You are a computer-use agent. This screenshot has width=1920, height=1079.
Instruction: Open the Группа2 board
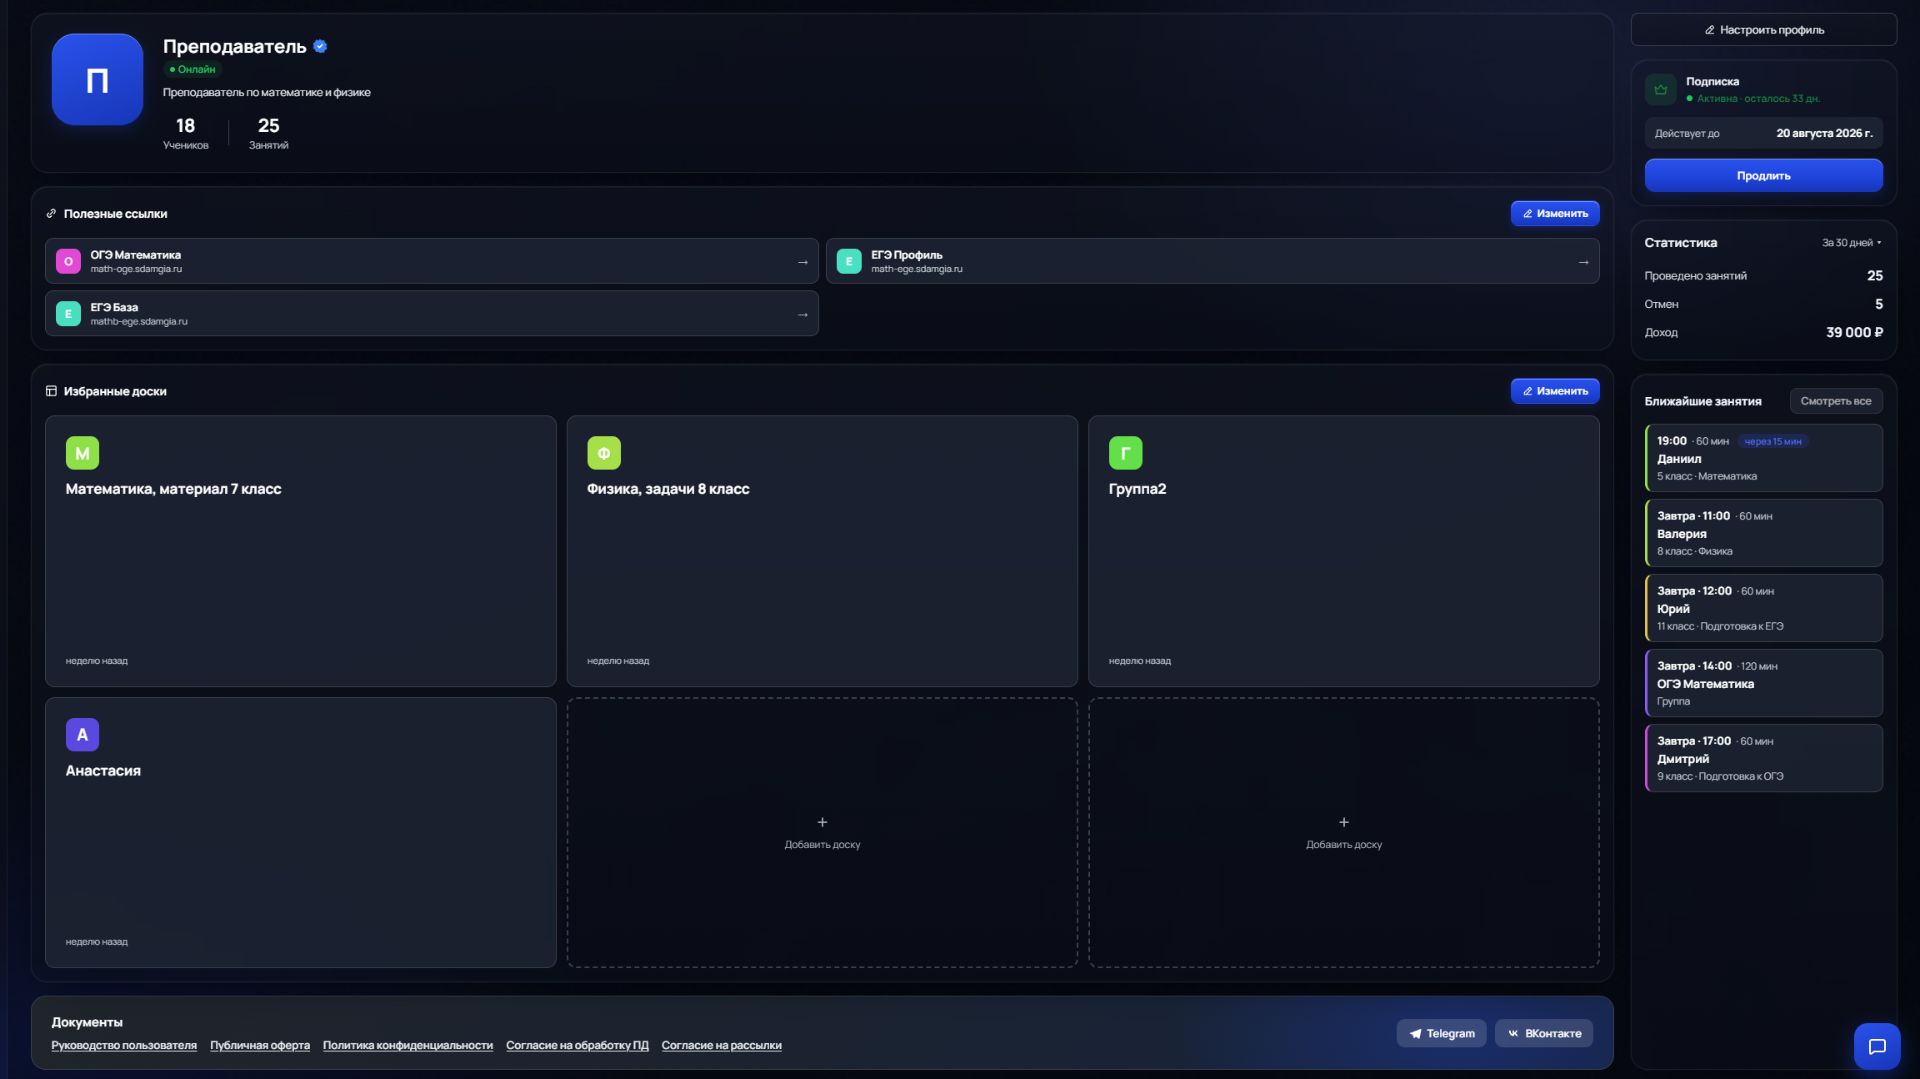[1343, 551]
